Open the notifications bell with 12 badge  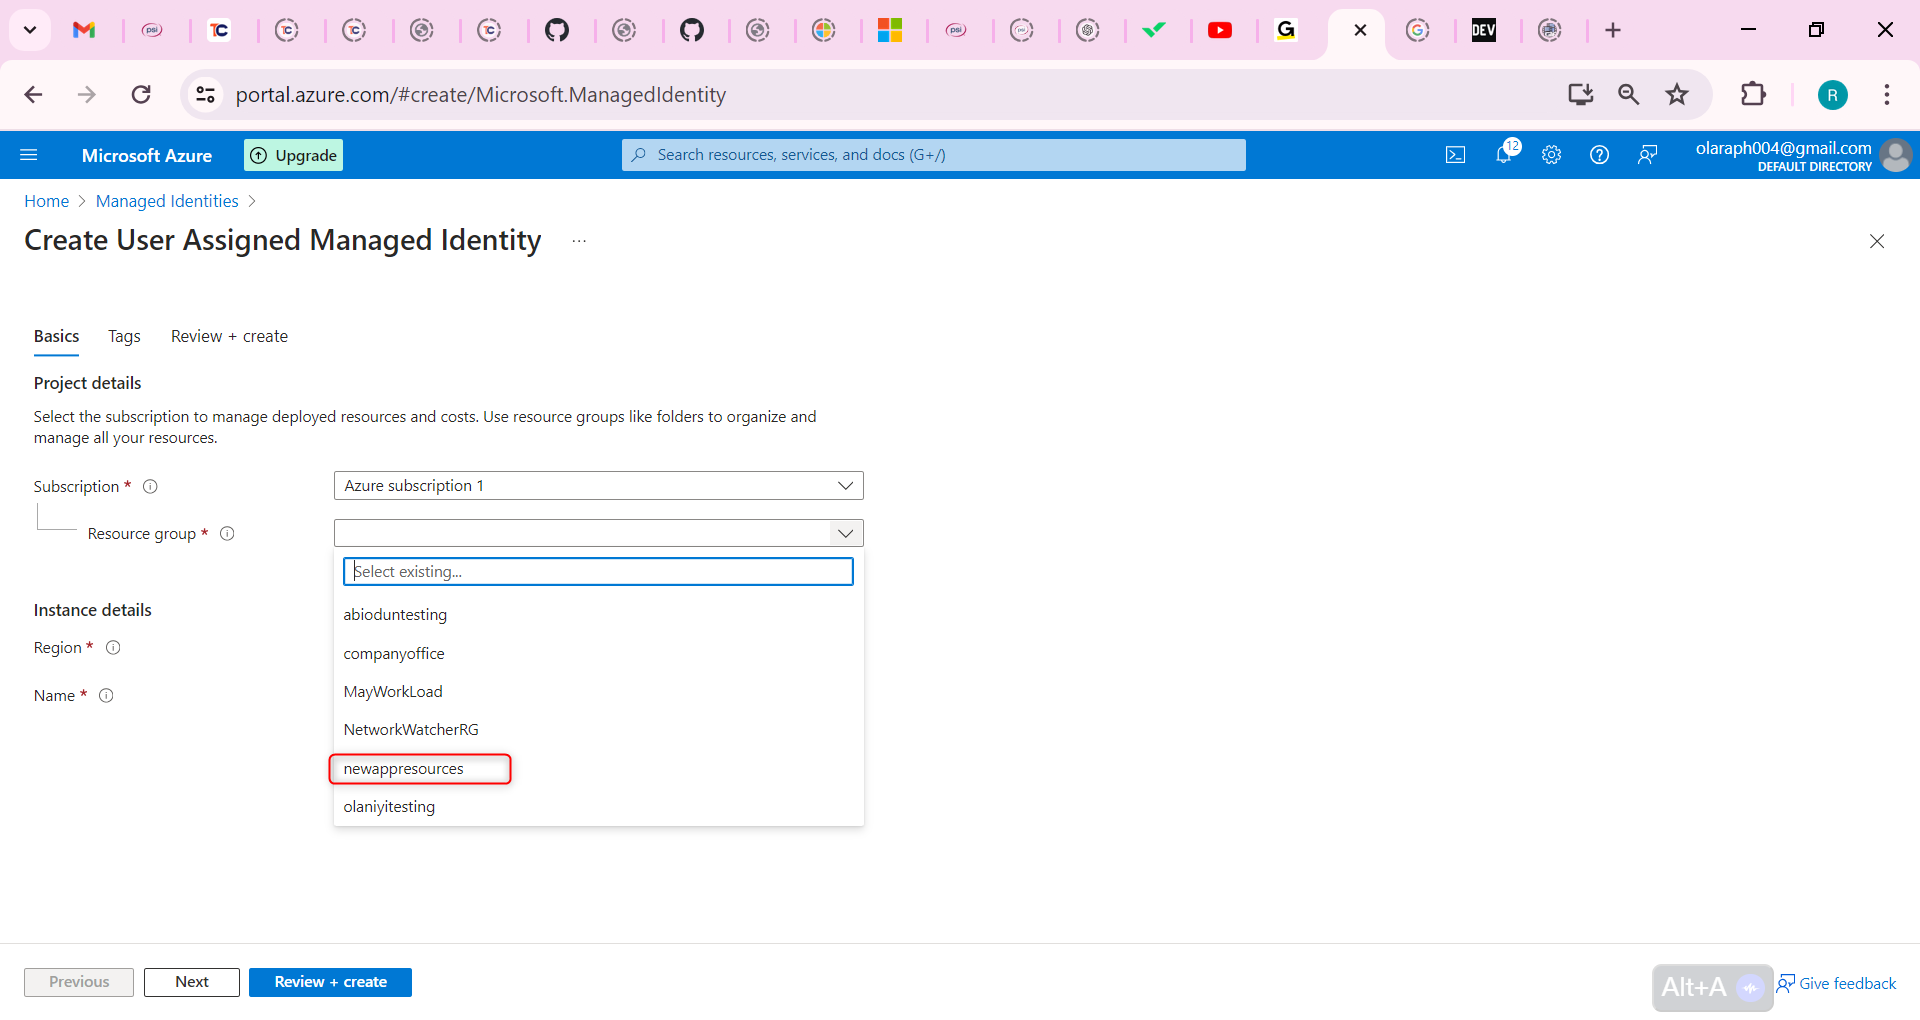coord(1505,154)
